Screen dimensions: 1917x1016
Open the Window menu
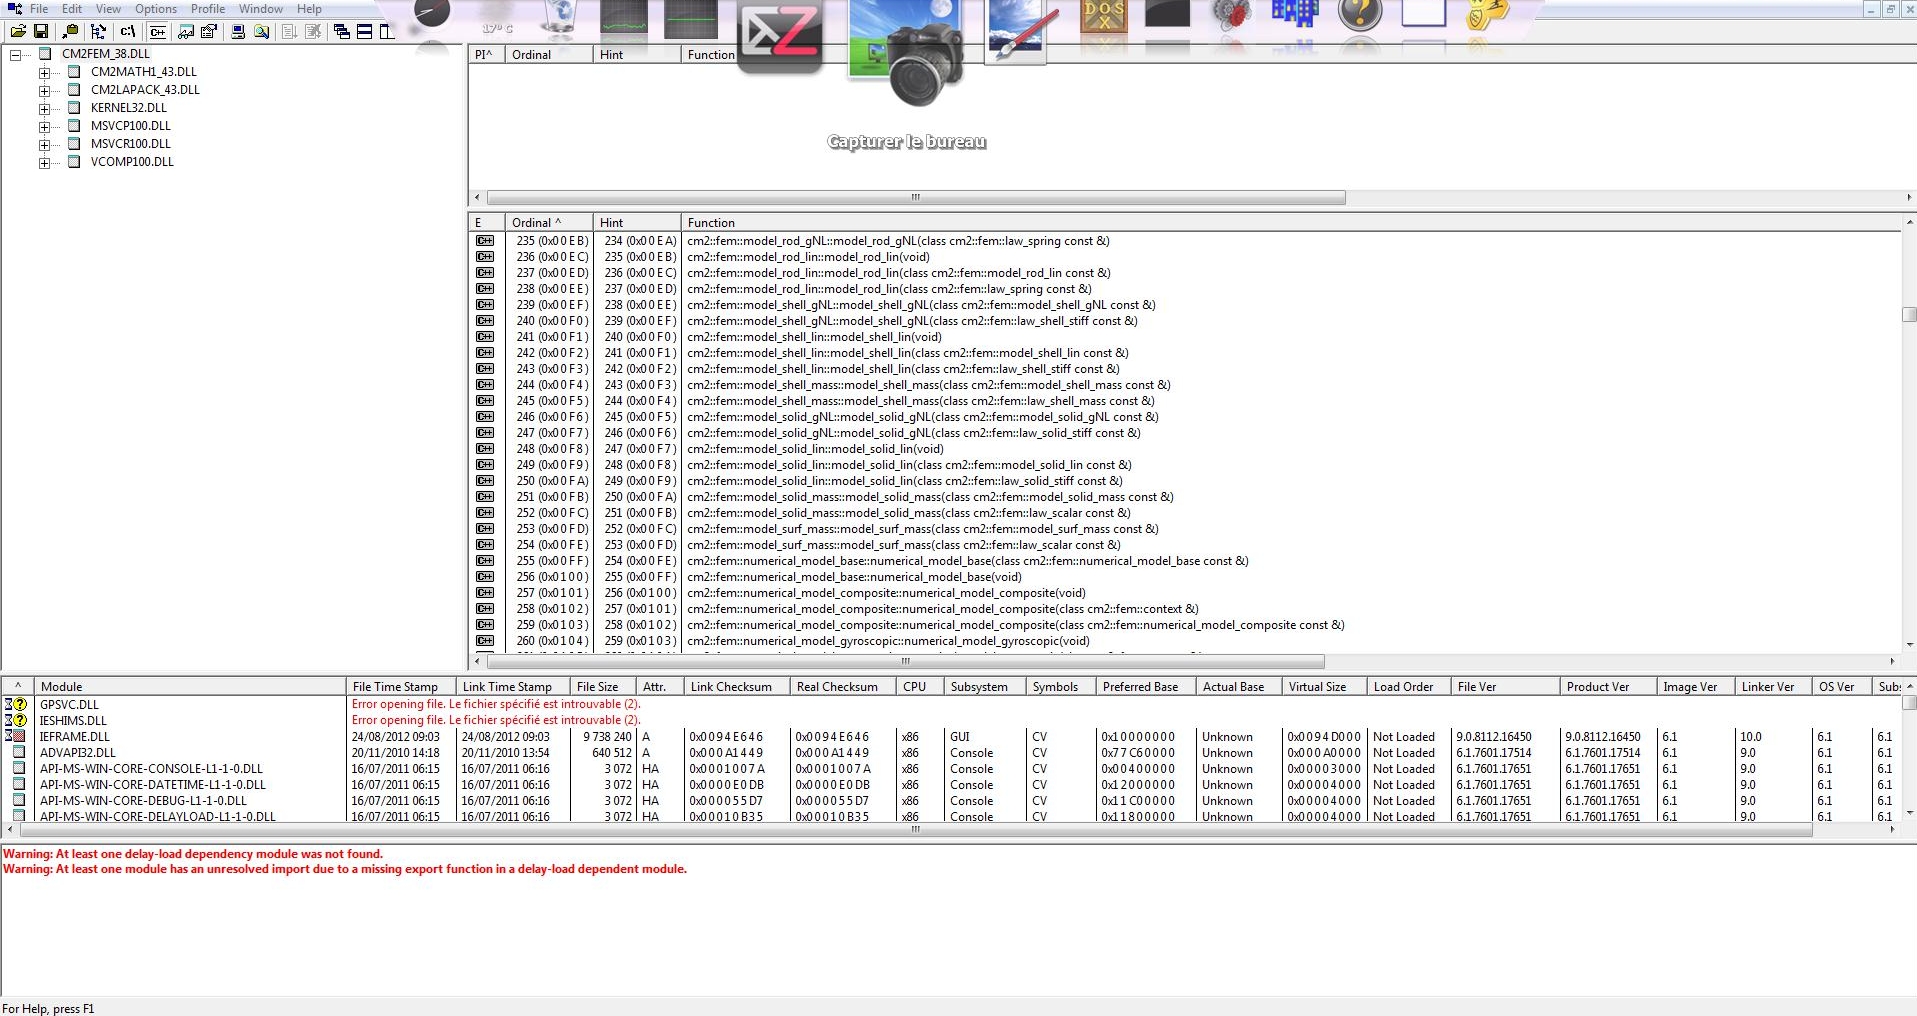(261, 9)
